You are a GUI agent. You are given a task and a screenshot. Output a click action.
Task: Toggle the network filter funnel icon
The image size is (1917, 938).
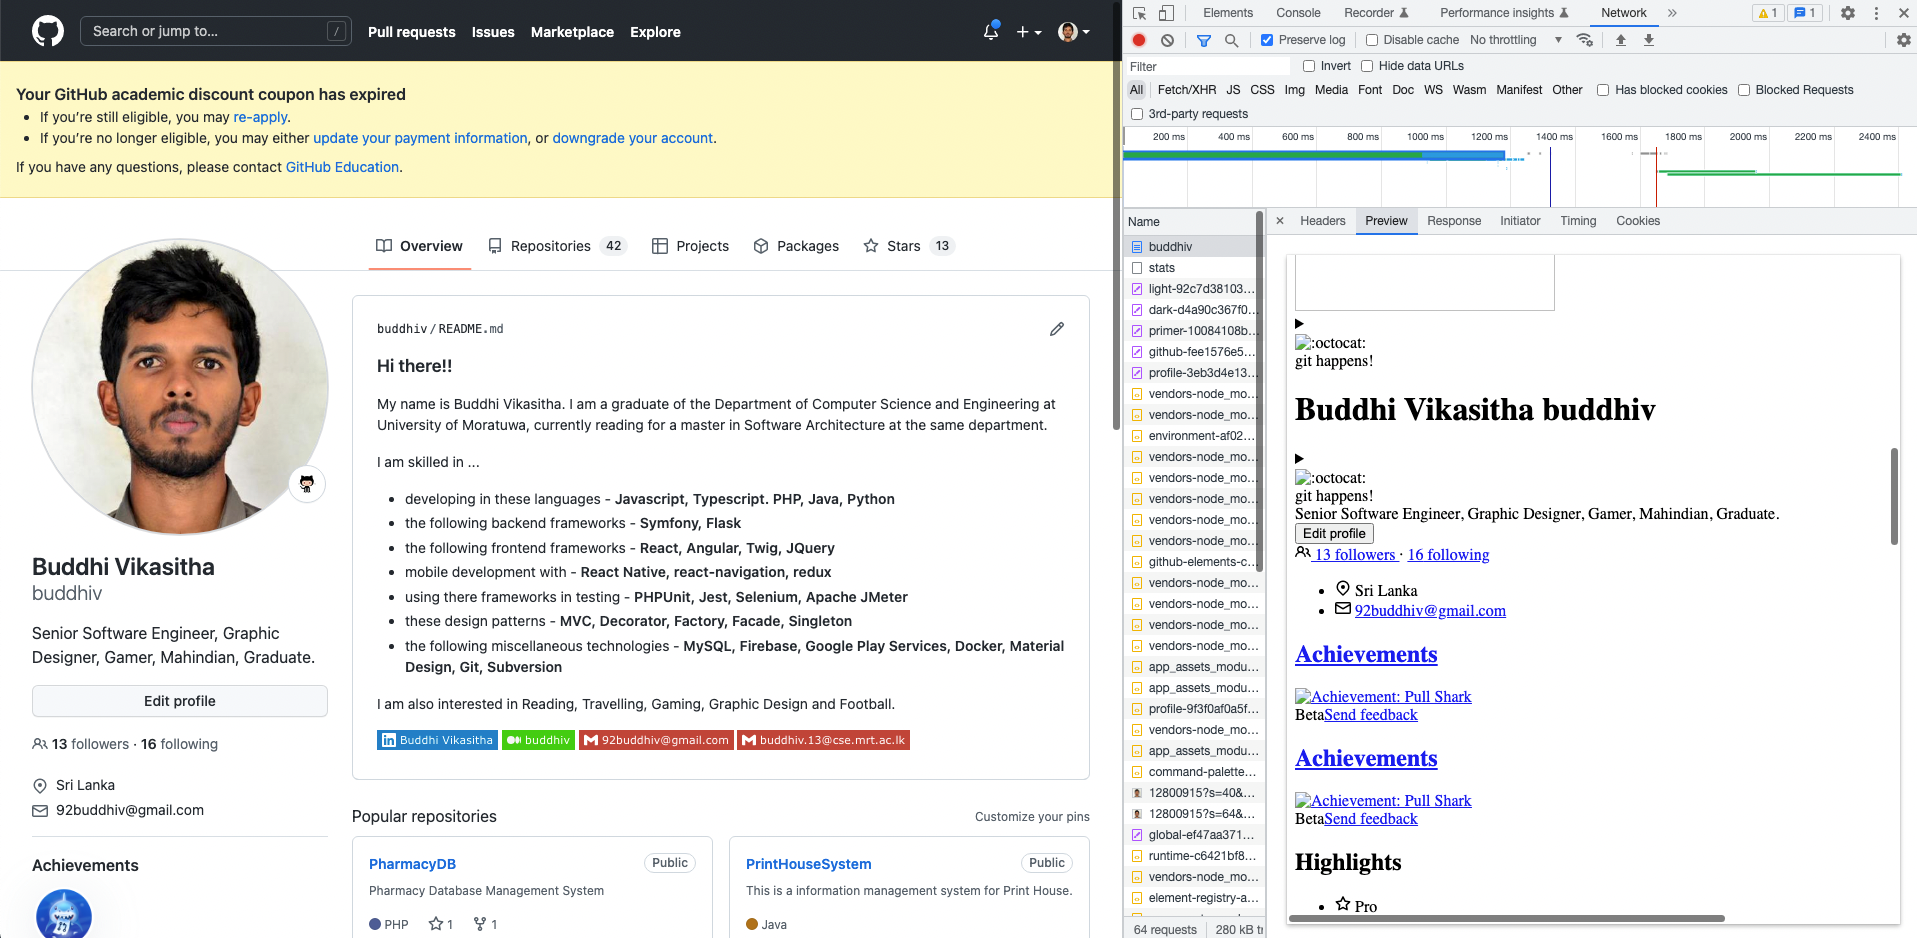point(1204,40)
